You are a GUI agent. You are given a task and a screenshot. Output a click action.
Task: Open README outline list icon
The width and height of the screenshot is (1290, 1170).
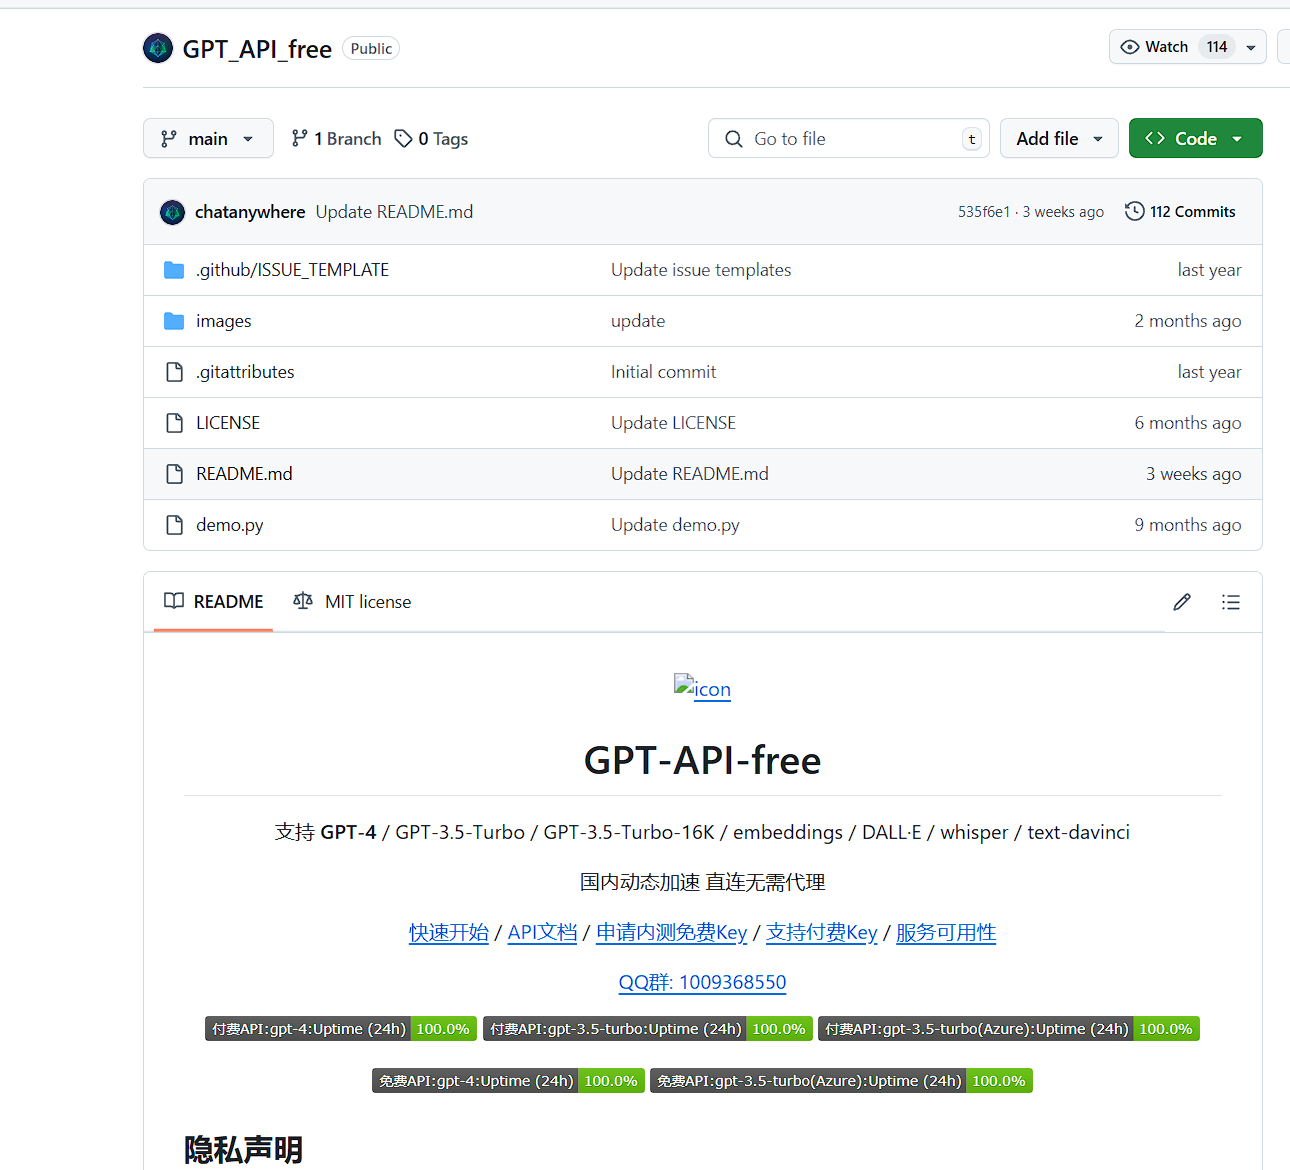tap(1231, 602)
